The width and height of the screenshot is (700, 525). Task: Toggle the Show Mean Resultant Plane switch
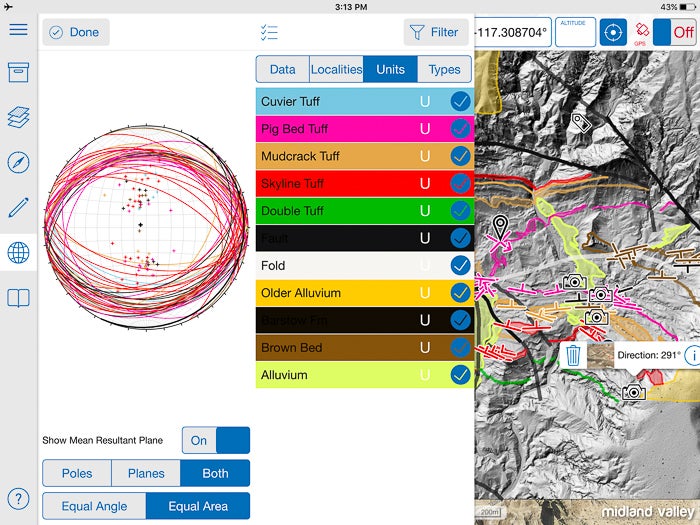click(x=215, y=440)
